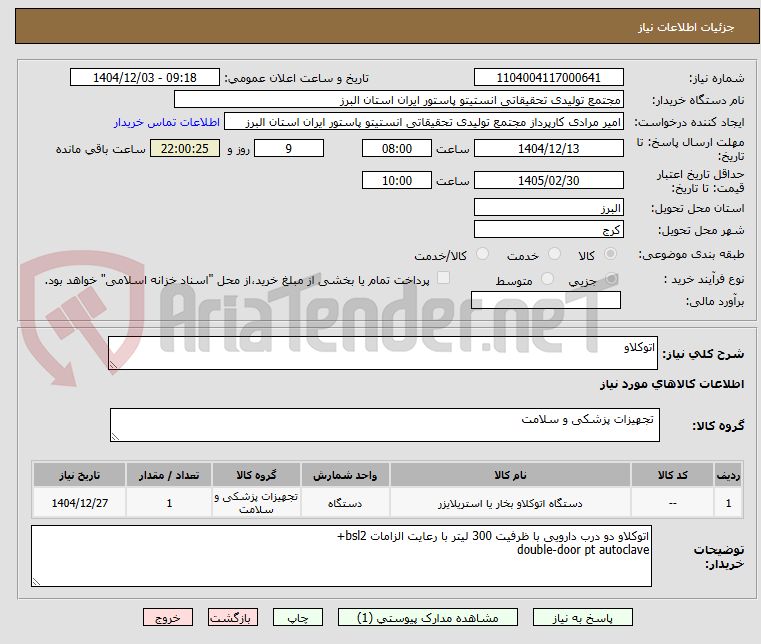Viewport: 761px width, 644px height.
Task: Click the شرح کلی نیاز textarea اتوکلاو
Action: coord(382,353)
